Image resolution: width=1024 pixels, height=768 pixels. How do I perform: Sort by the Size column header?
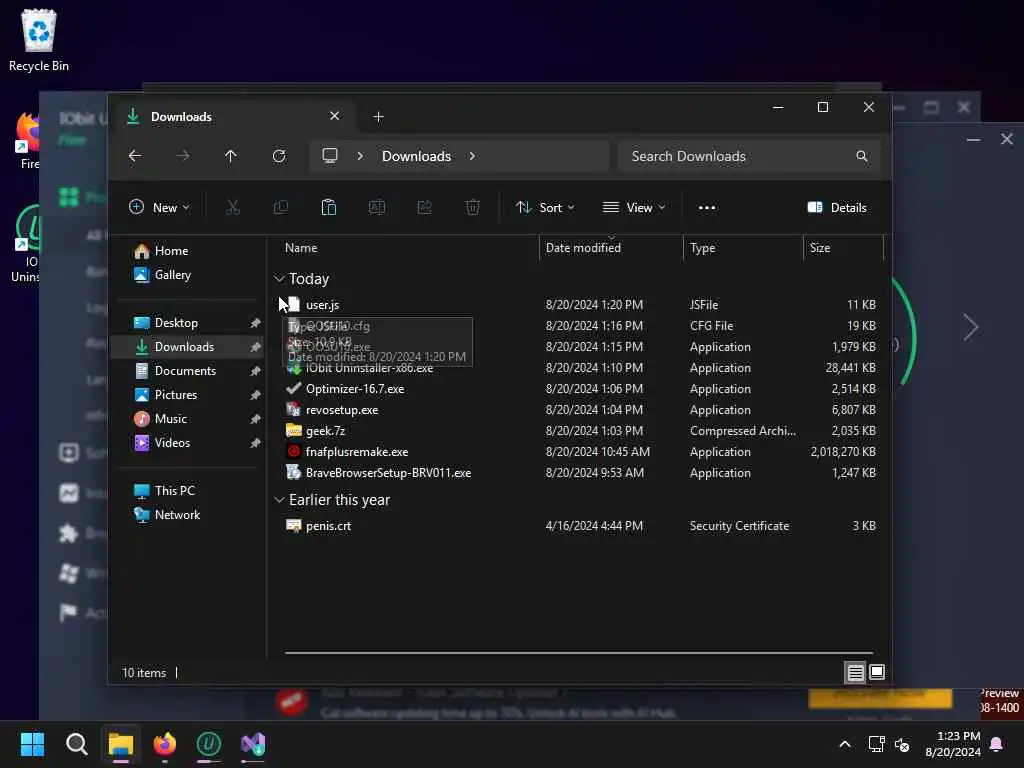[x=843, y=248]
